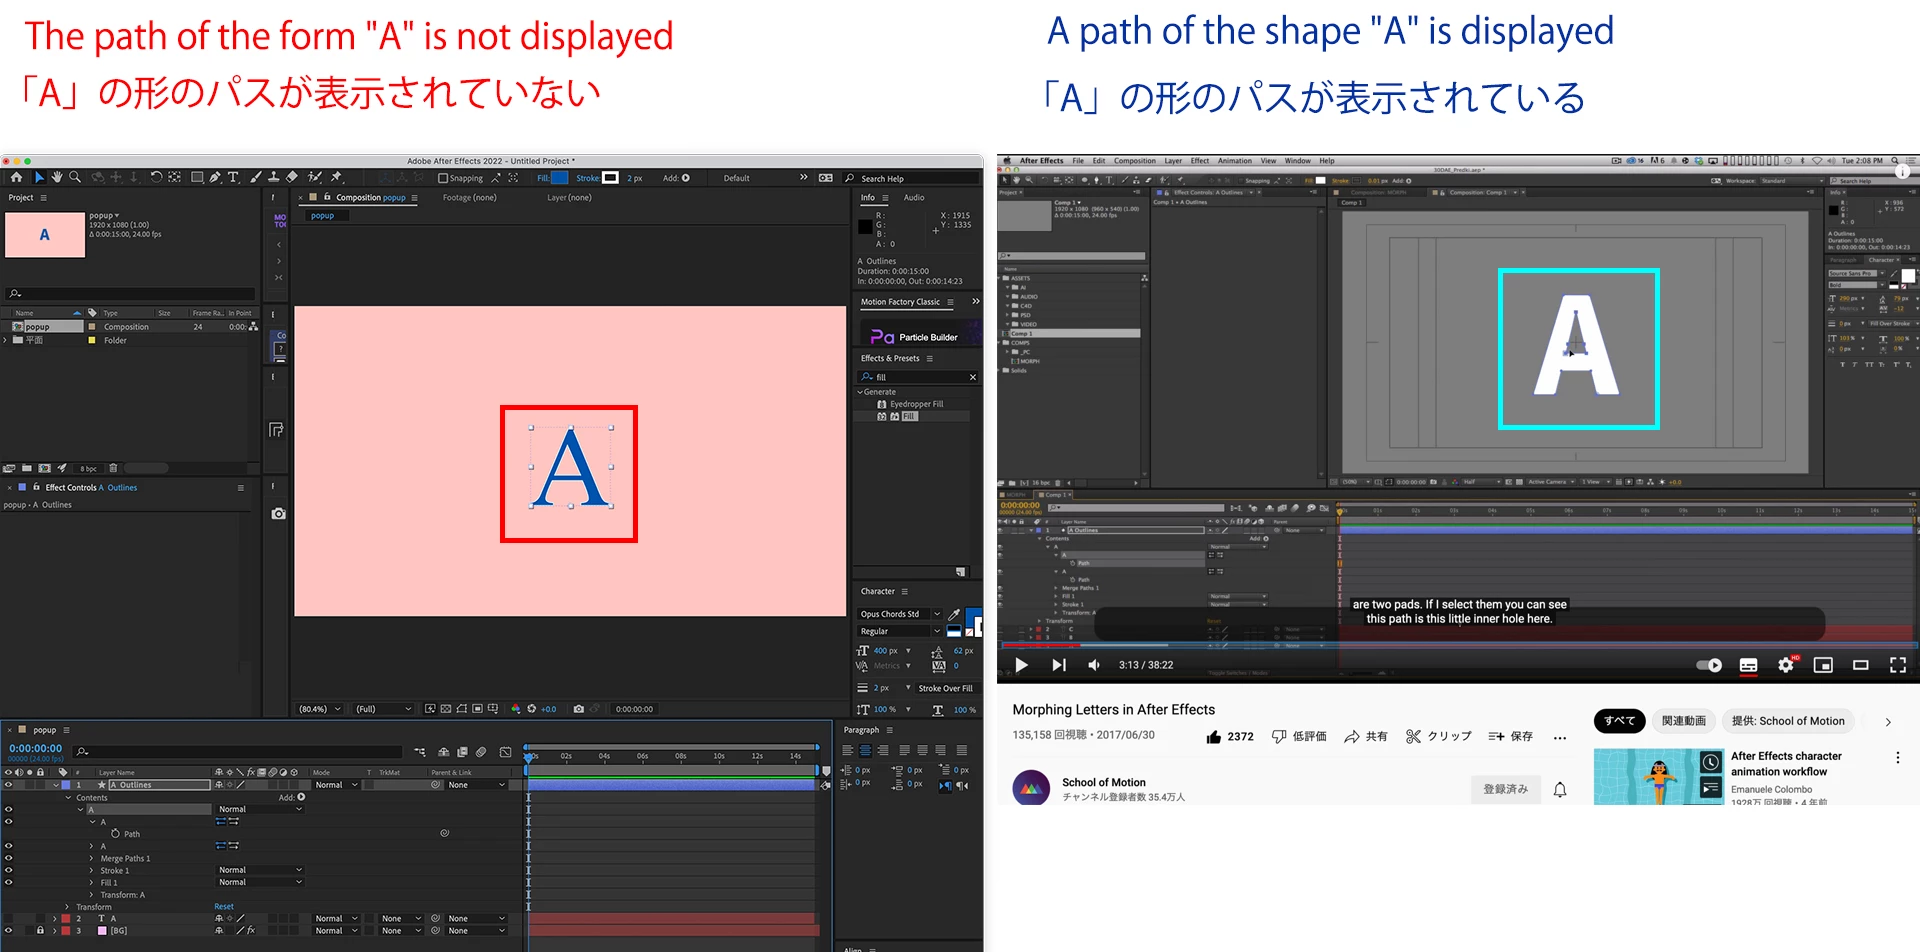Image resolution: width=1920 pixels, height=952 pixels.
Task: Switch to Layer (none) tab
Action: 569,197
